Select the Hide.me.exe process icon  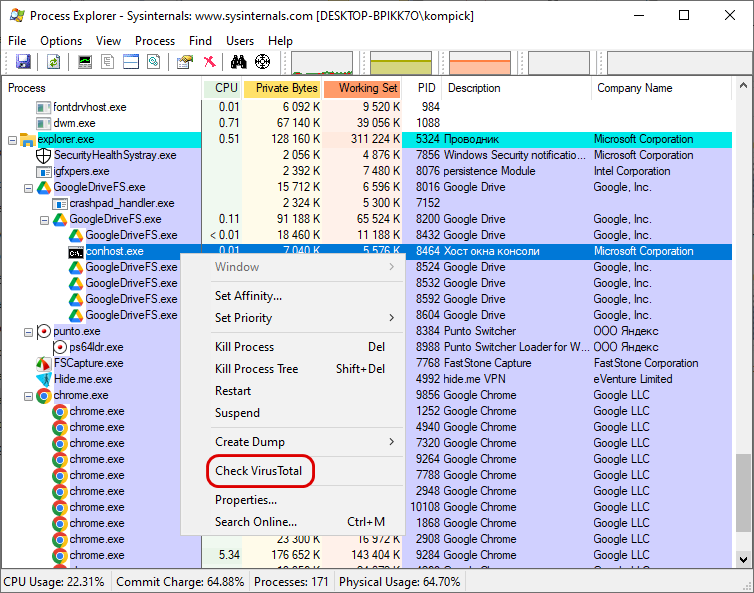pos(44,379)
